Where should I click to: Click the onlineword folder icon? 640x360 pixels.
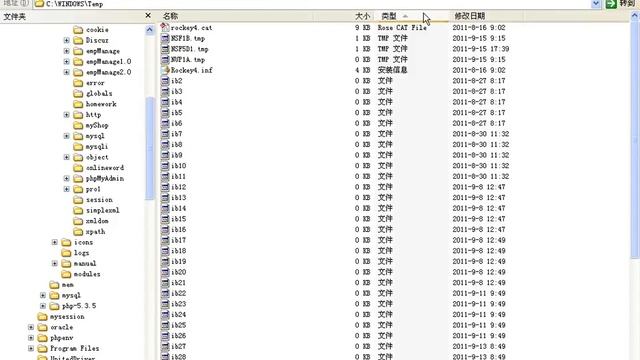click(78, 167)
